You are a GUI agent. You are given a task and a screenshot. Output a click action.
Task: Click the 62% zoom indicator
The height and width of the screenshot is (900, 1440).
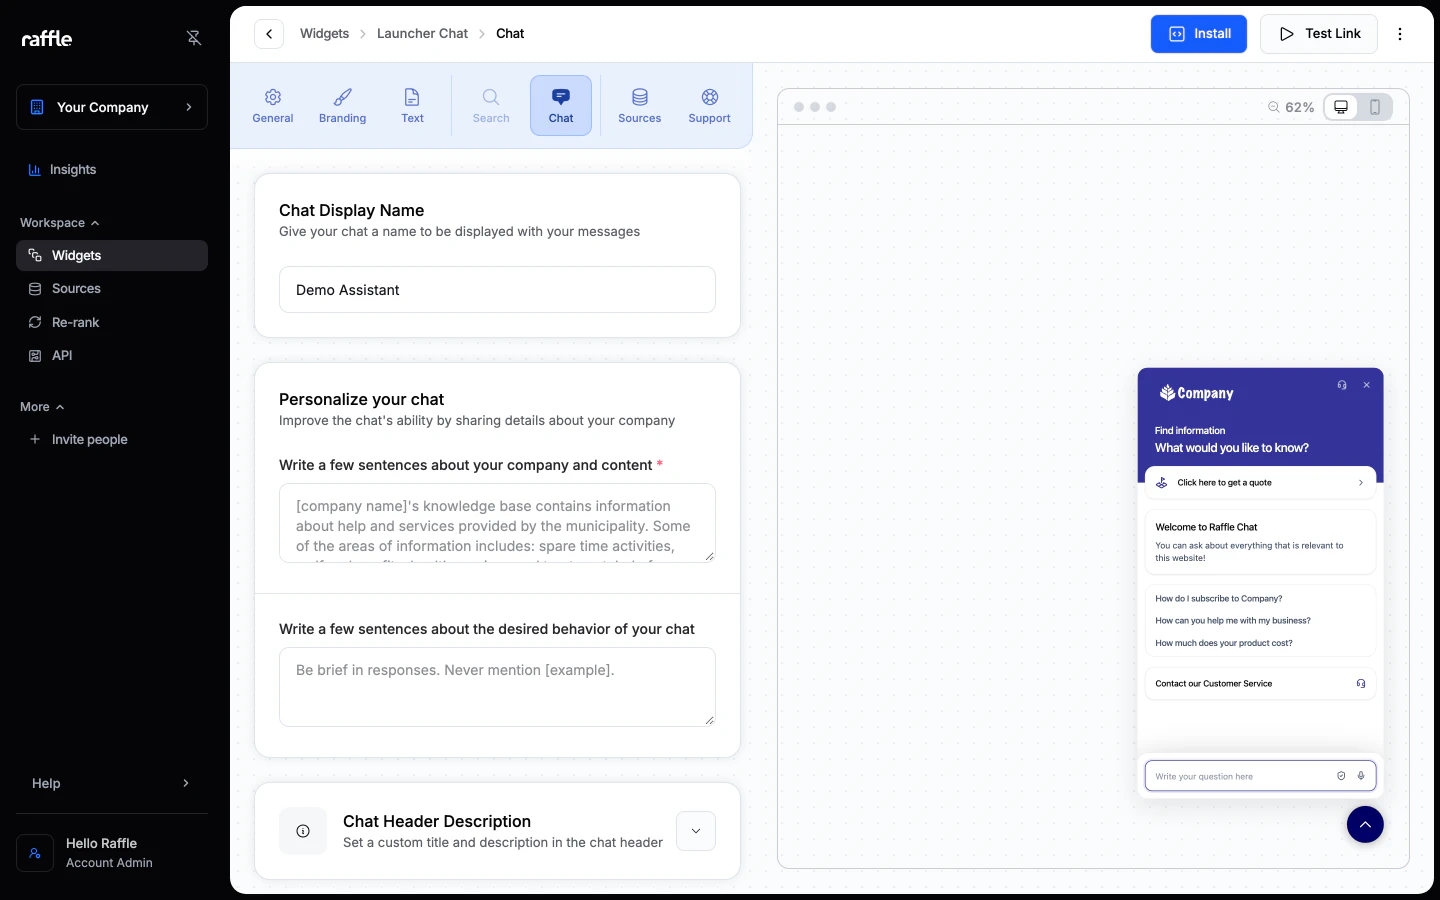pyautogui.click(x=1291, y=107)
